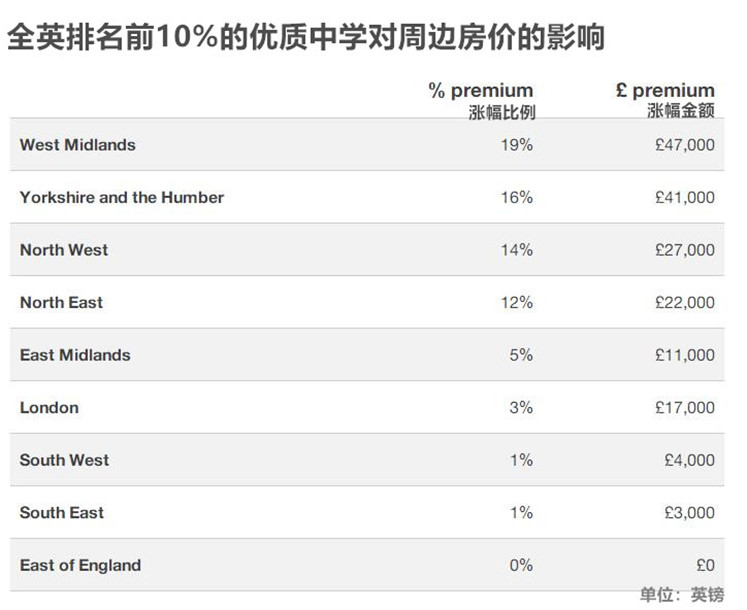747x610 pixels.
Task: Click the North East region name
Action: [62, 302]
